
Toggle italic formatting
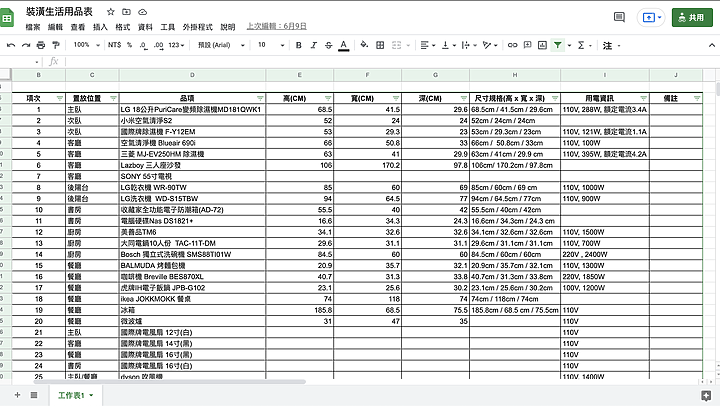314,45
